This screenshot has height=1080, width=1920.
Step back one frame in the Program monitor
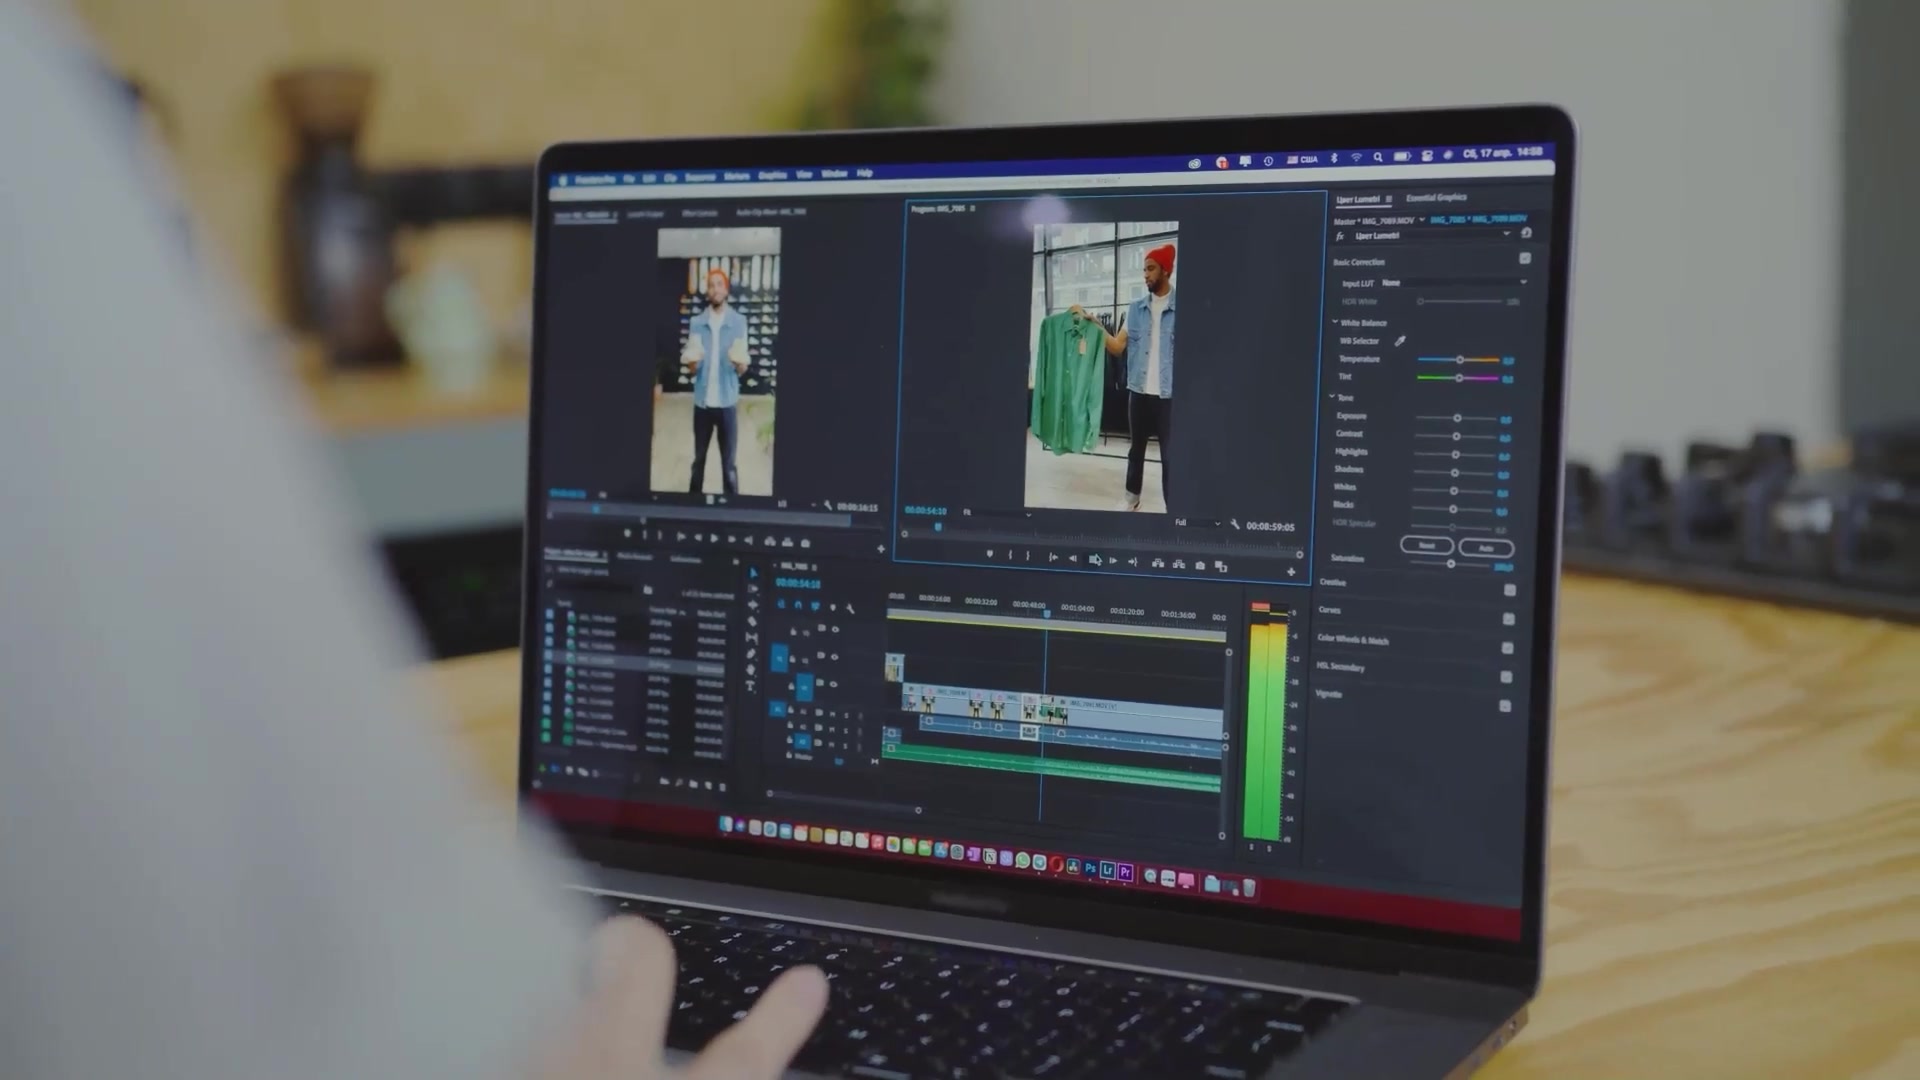(1073, 558)
